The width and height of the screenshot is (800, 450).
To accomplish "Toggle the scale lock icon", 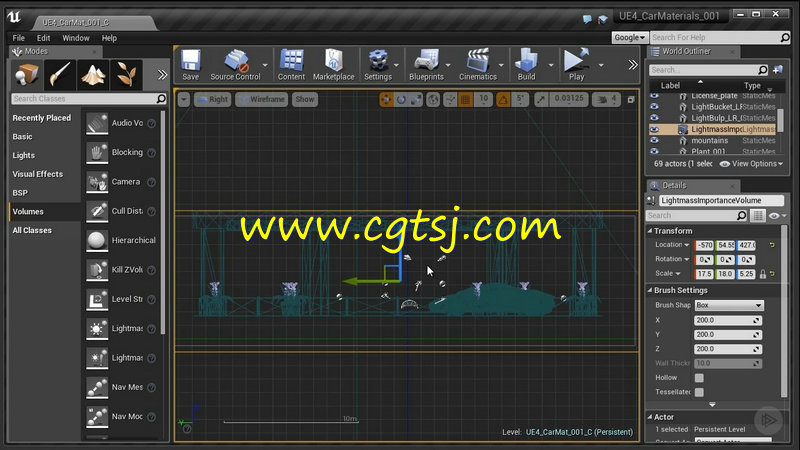I will [x=763, y=274].
